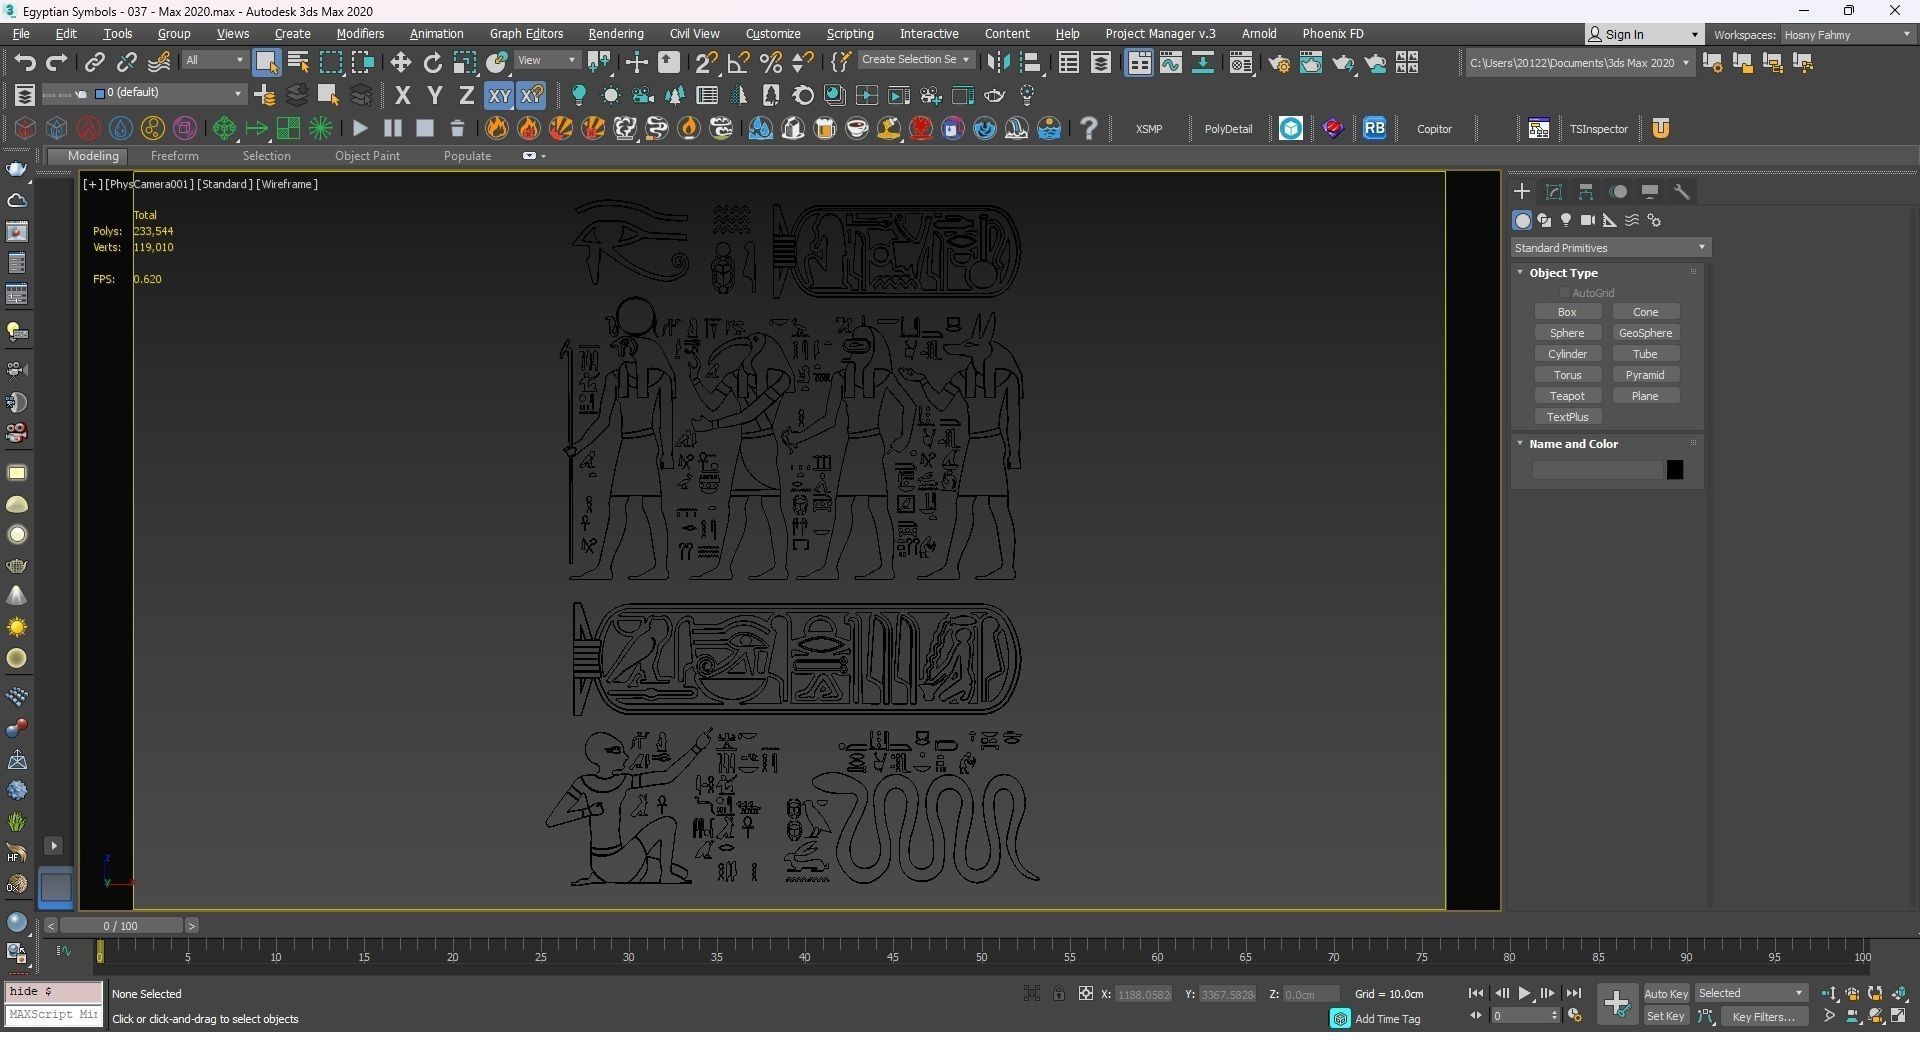Open the selection filter 'All' dropdown
This screenshot has width=1920, height=1040.
pyautogui.click(x=214, y=61)
